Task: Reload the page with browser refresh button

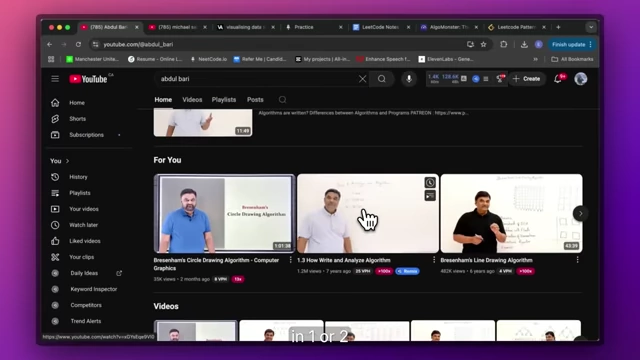Action: pos(78,44)
